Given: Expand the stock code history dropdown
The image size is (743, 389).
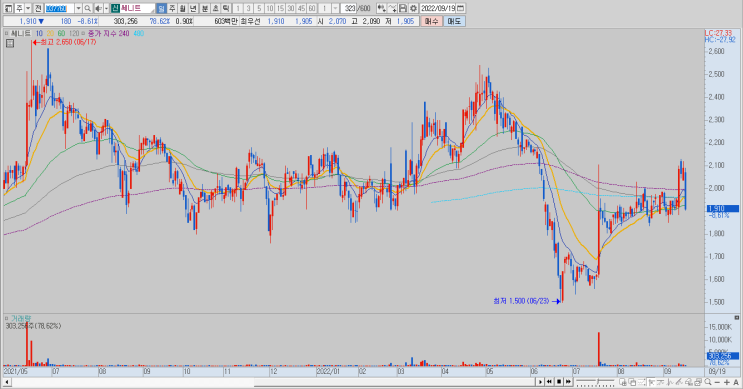Looking at the screenshot, I should [78, 9].
